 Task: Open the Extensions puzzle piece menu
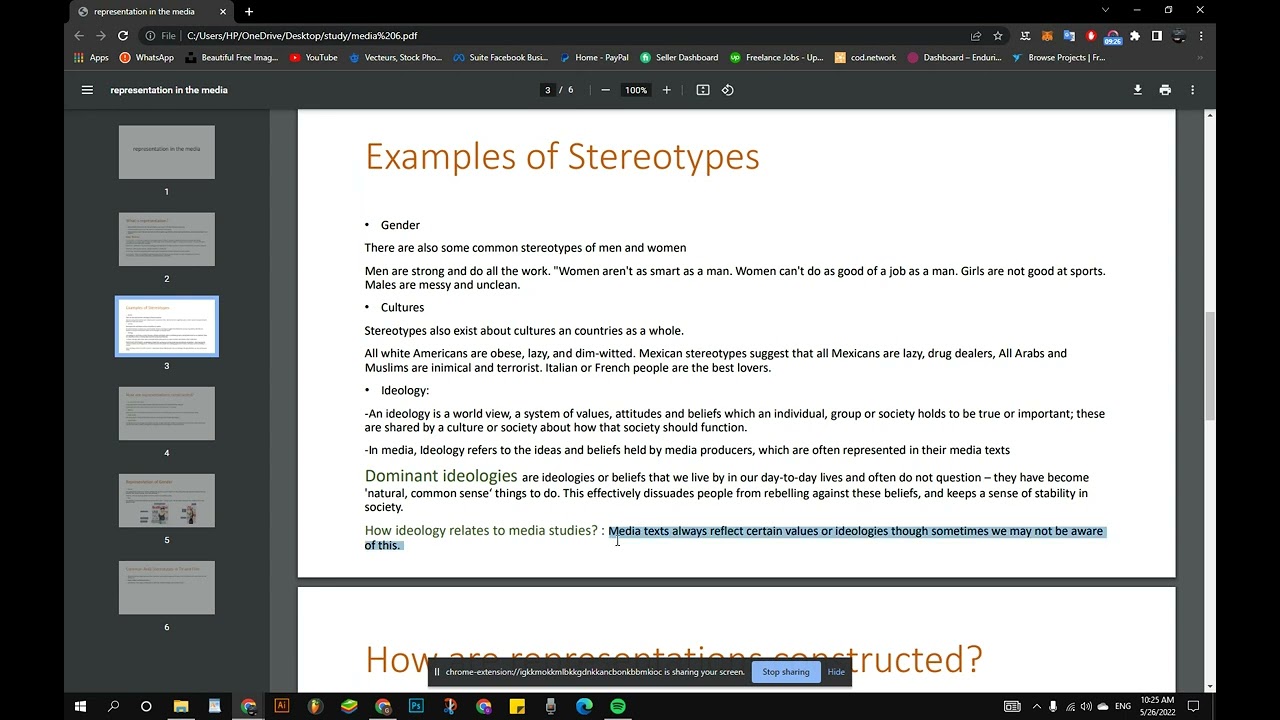coord(1135,36)
